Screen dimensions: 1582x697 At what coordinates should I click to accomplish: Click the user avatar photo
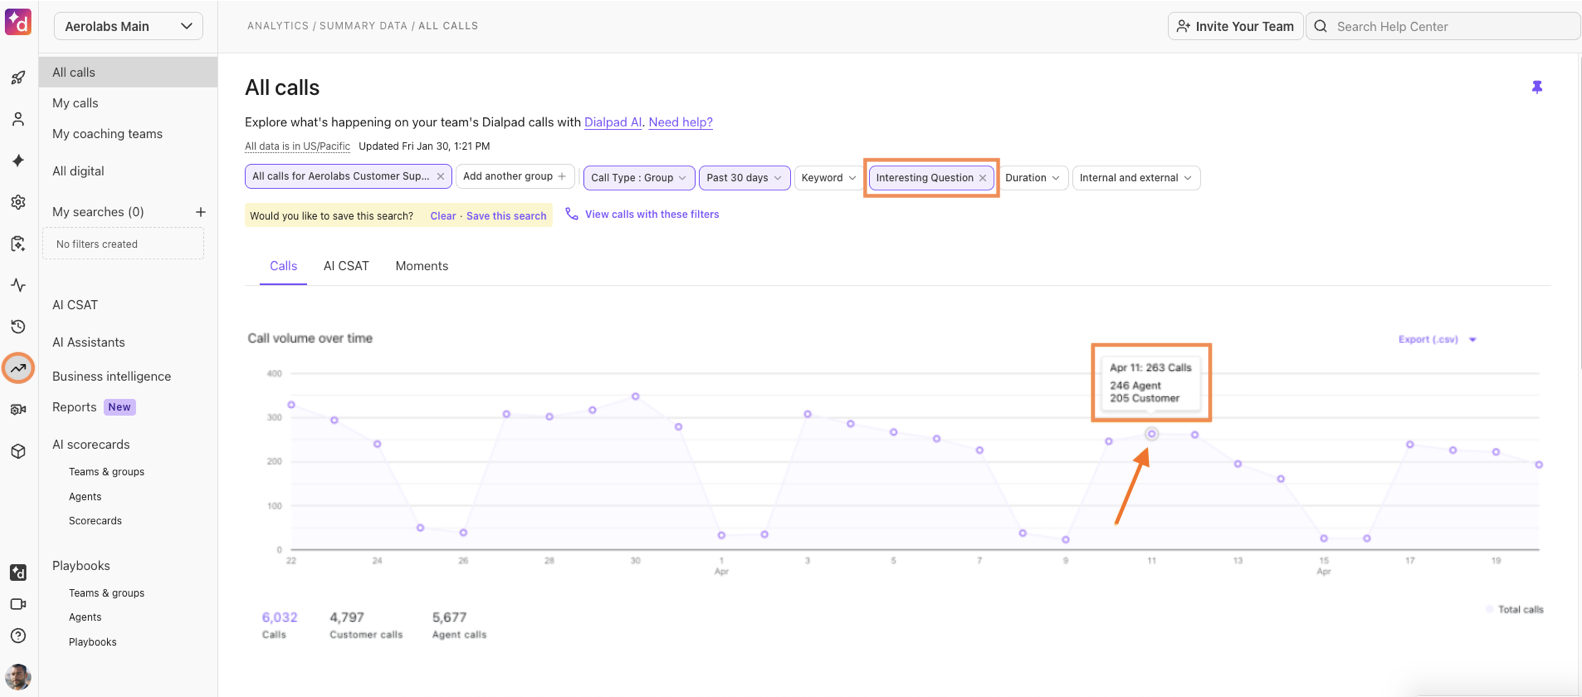point(18,677)
